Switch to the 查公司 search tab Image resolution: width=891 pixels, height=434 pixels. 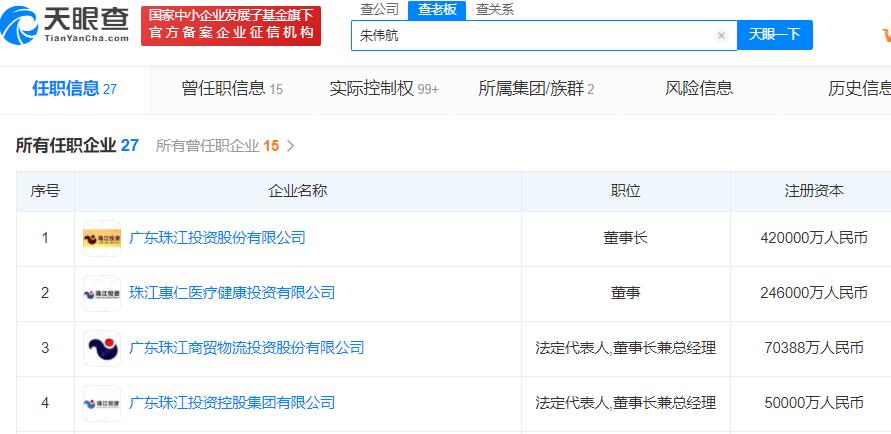(x=380, y=9)
